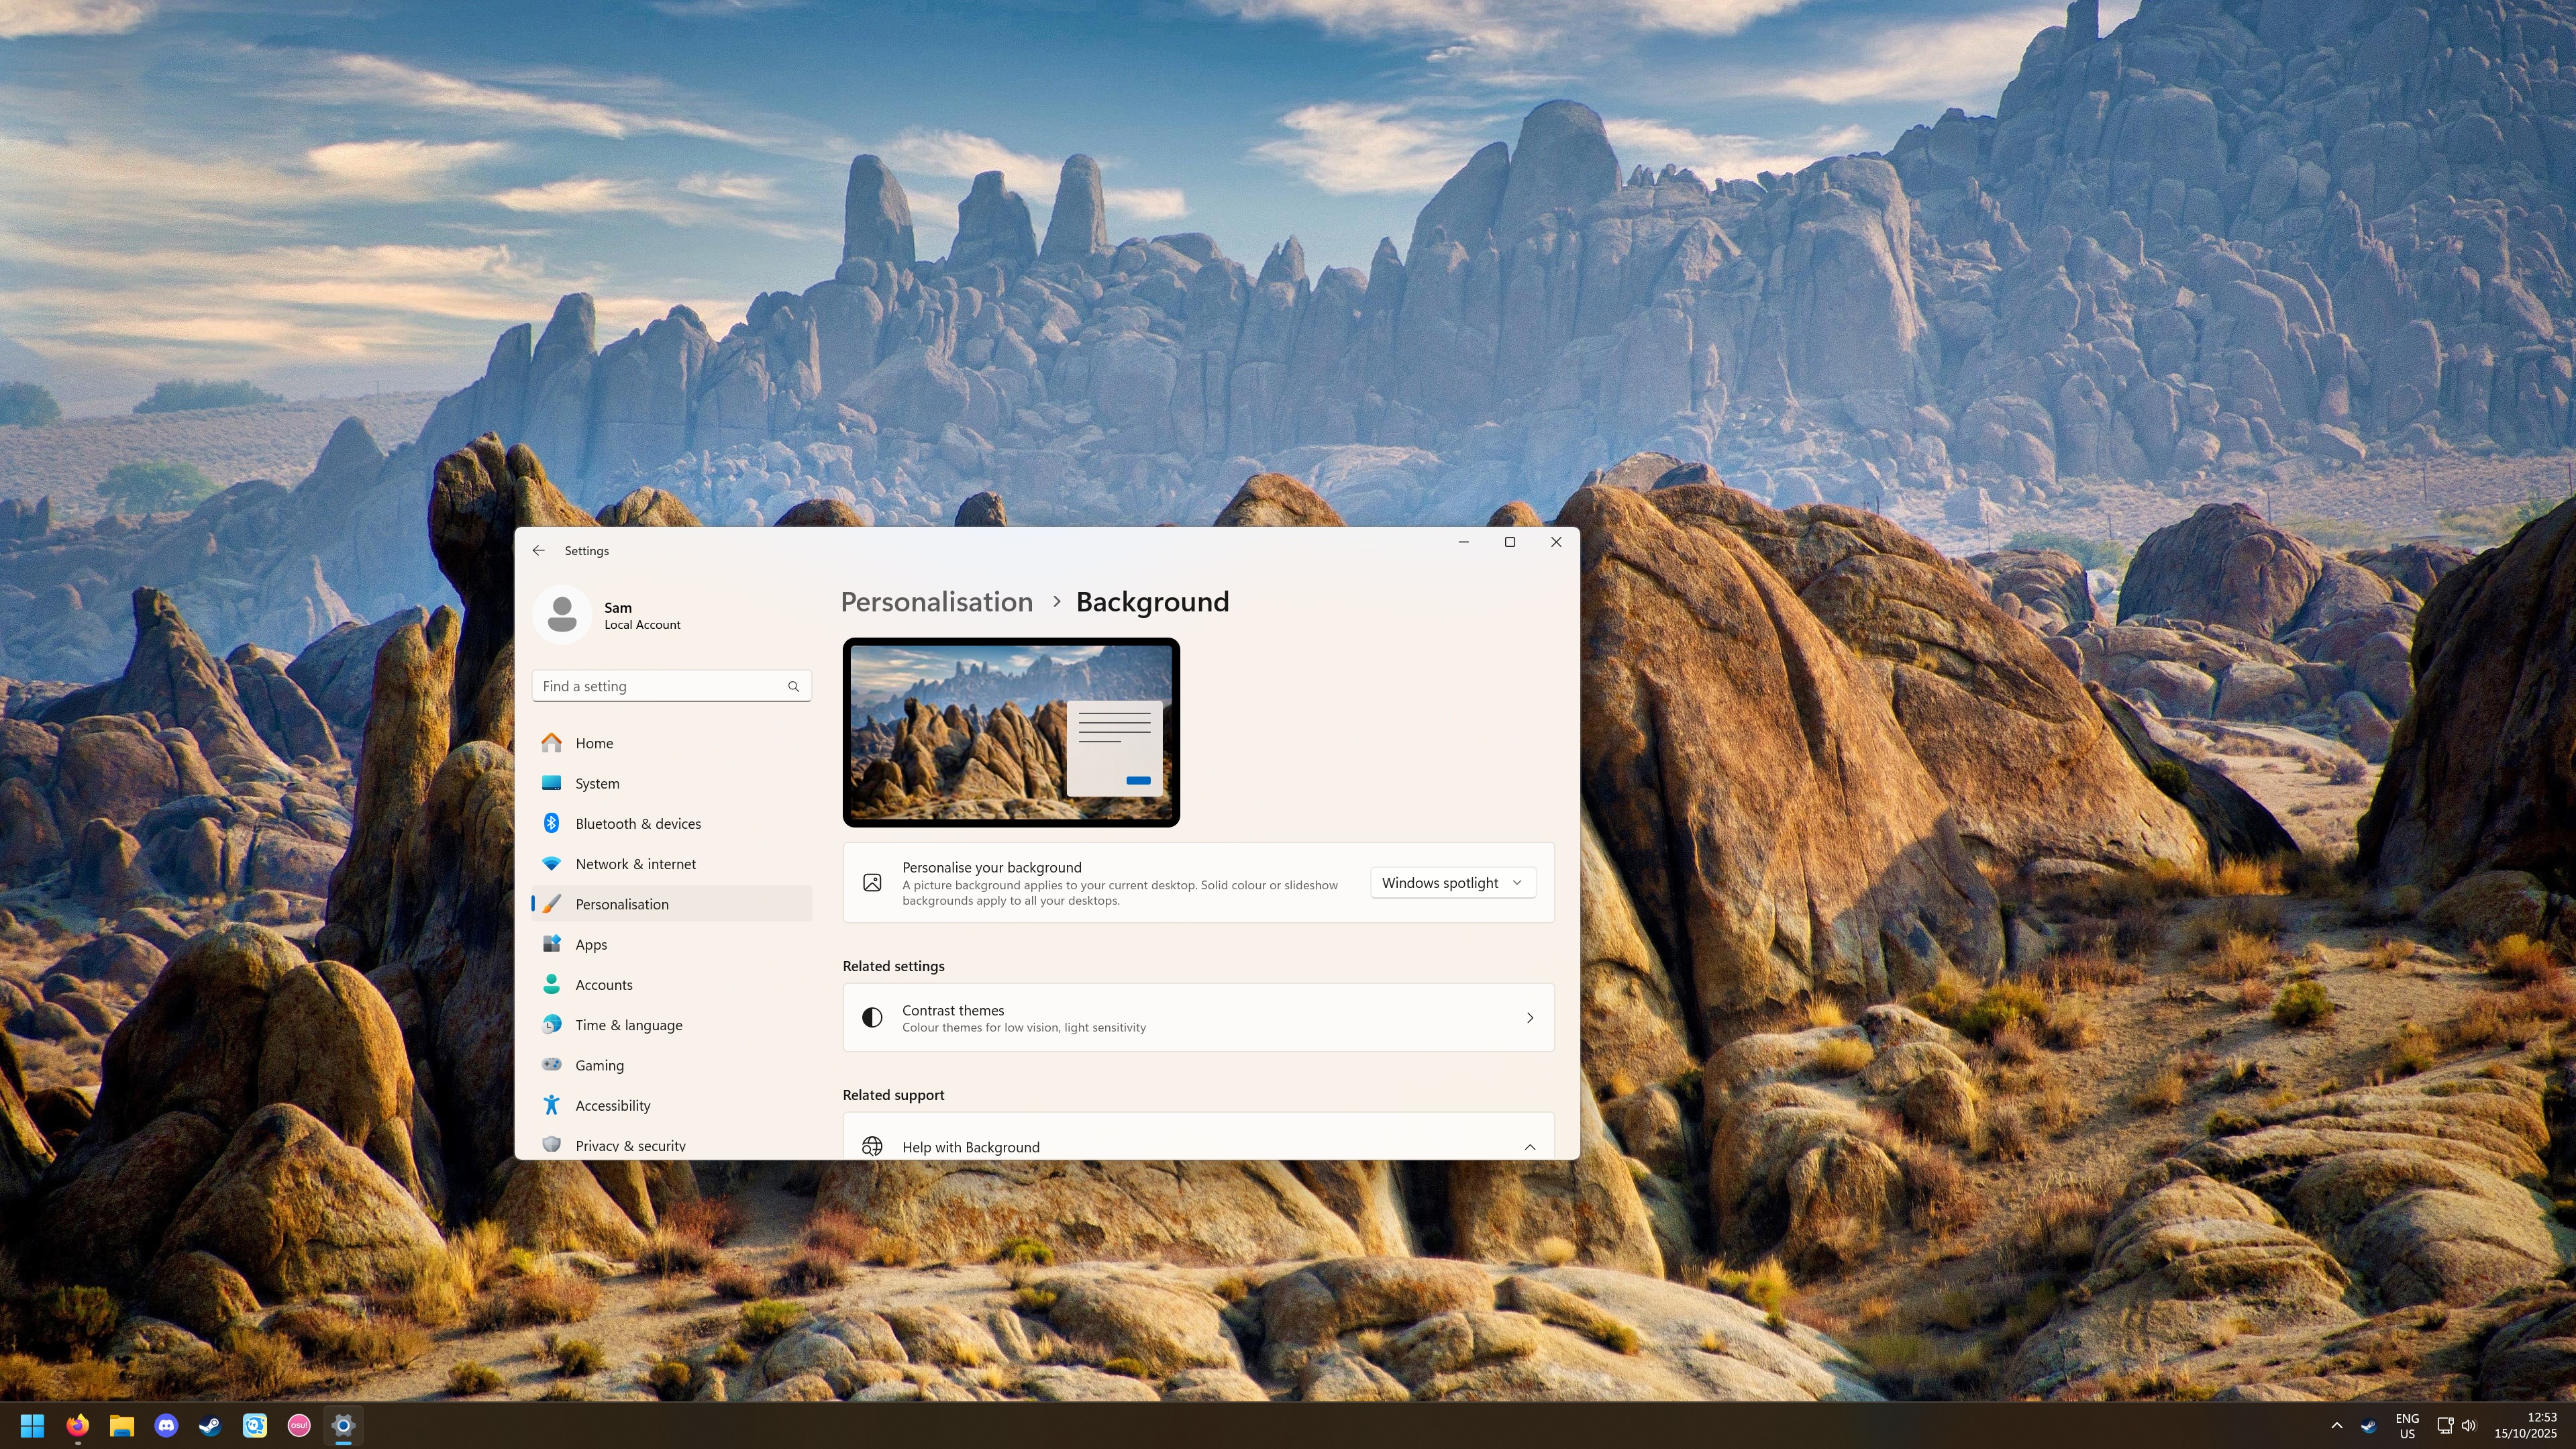Screen dimensions: 2576x1449
Task: Click the Find a setting field
Action: click(660, 686)
